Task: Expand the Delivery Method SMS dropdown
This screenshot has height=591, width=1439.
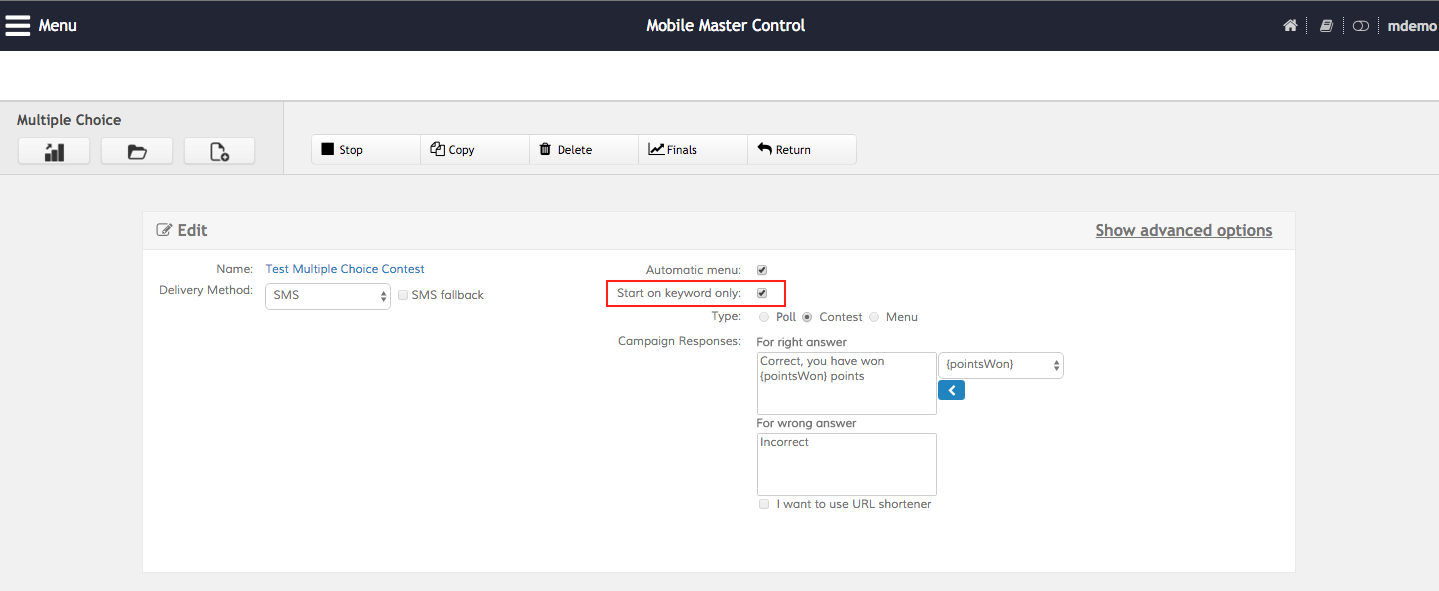Action: [x=328, y=296]
